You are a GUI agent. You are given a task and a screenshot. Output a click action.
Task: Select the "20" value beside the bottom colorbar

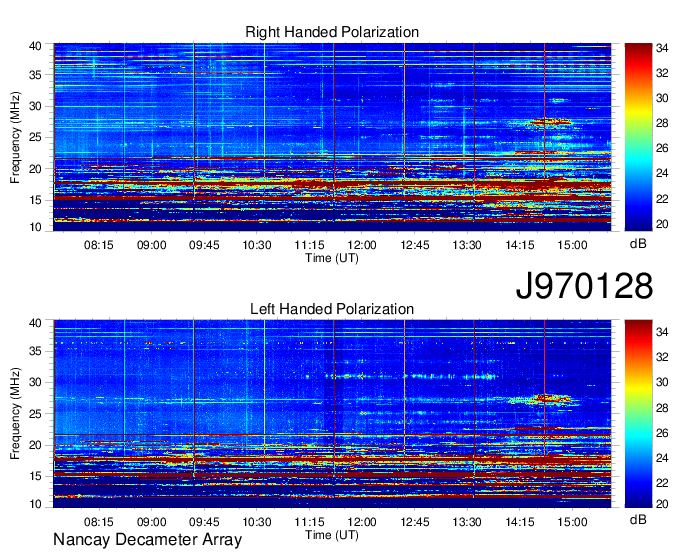pyautogui.click(x=662, y=504)
